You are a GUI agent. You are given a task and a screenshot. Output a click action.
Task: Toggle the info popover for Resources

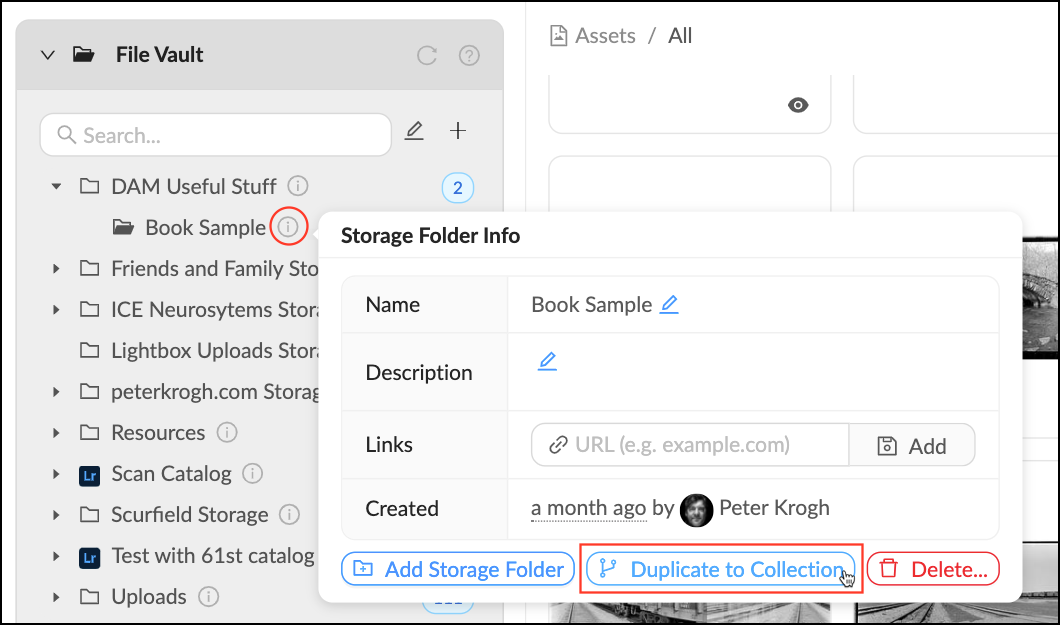(226, 432)
